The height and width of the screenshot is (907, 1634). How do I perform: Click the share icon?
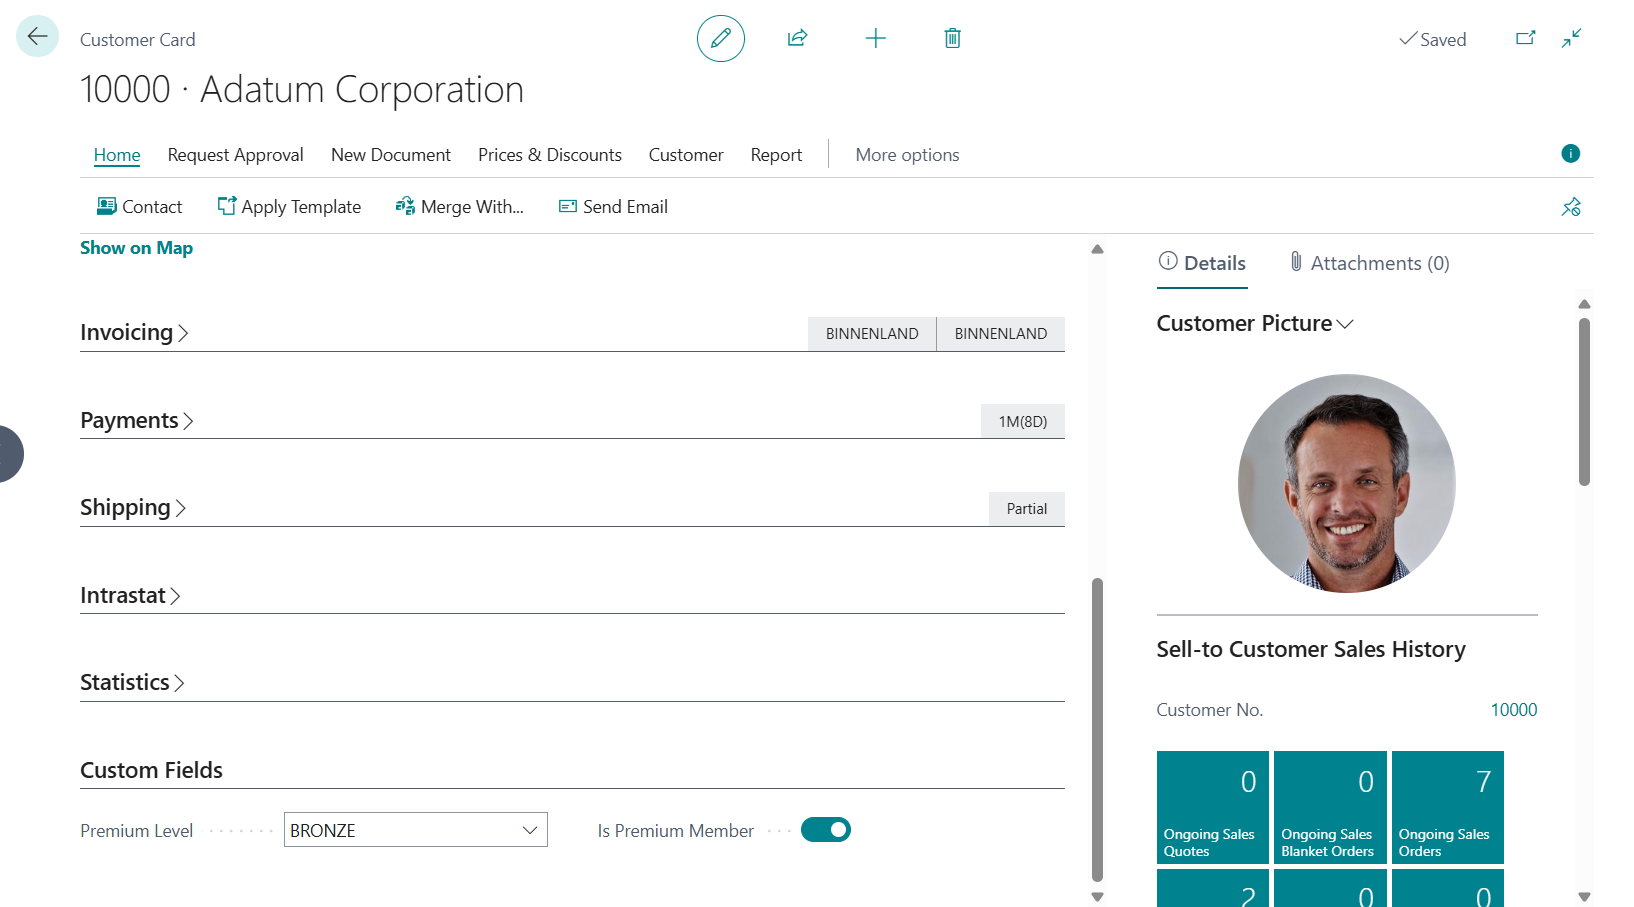[x=797, y=39]
